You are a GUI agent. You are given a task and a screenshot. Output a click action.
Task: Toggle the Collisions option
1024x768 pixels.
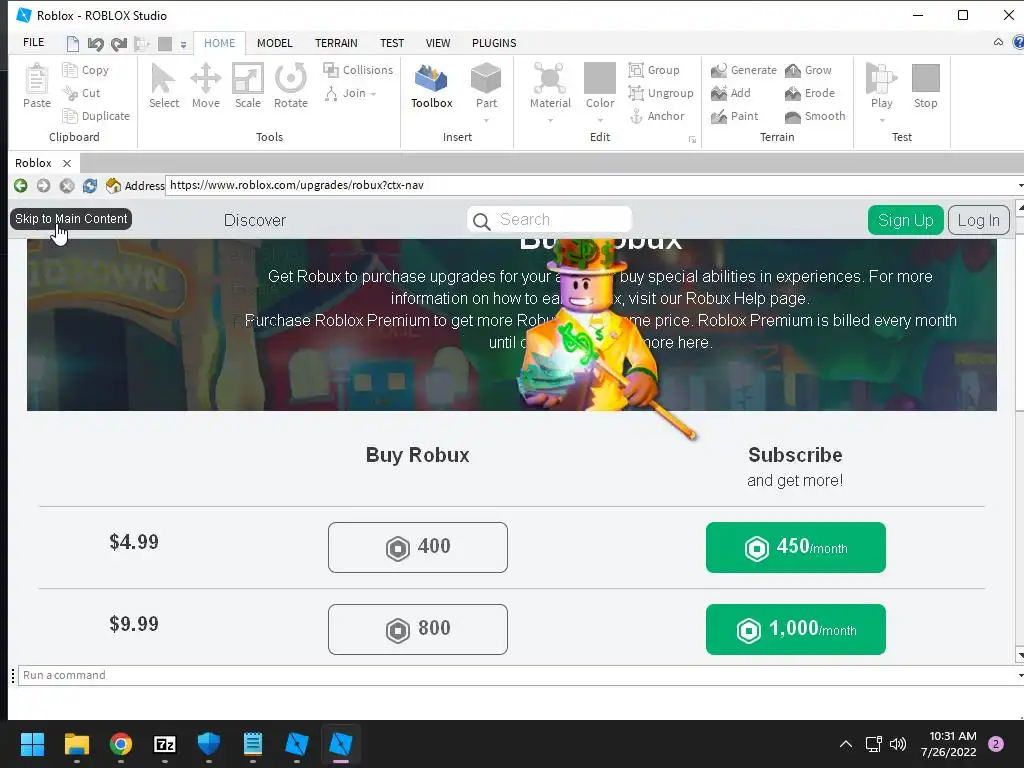[358, 70]
